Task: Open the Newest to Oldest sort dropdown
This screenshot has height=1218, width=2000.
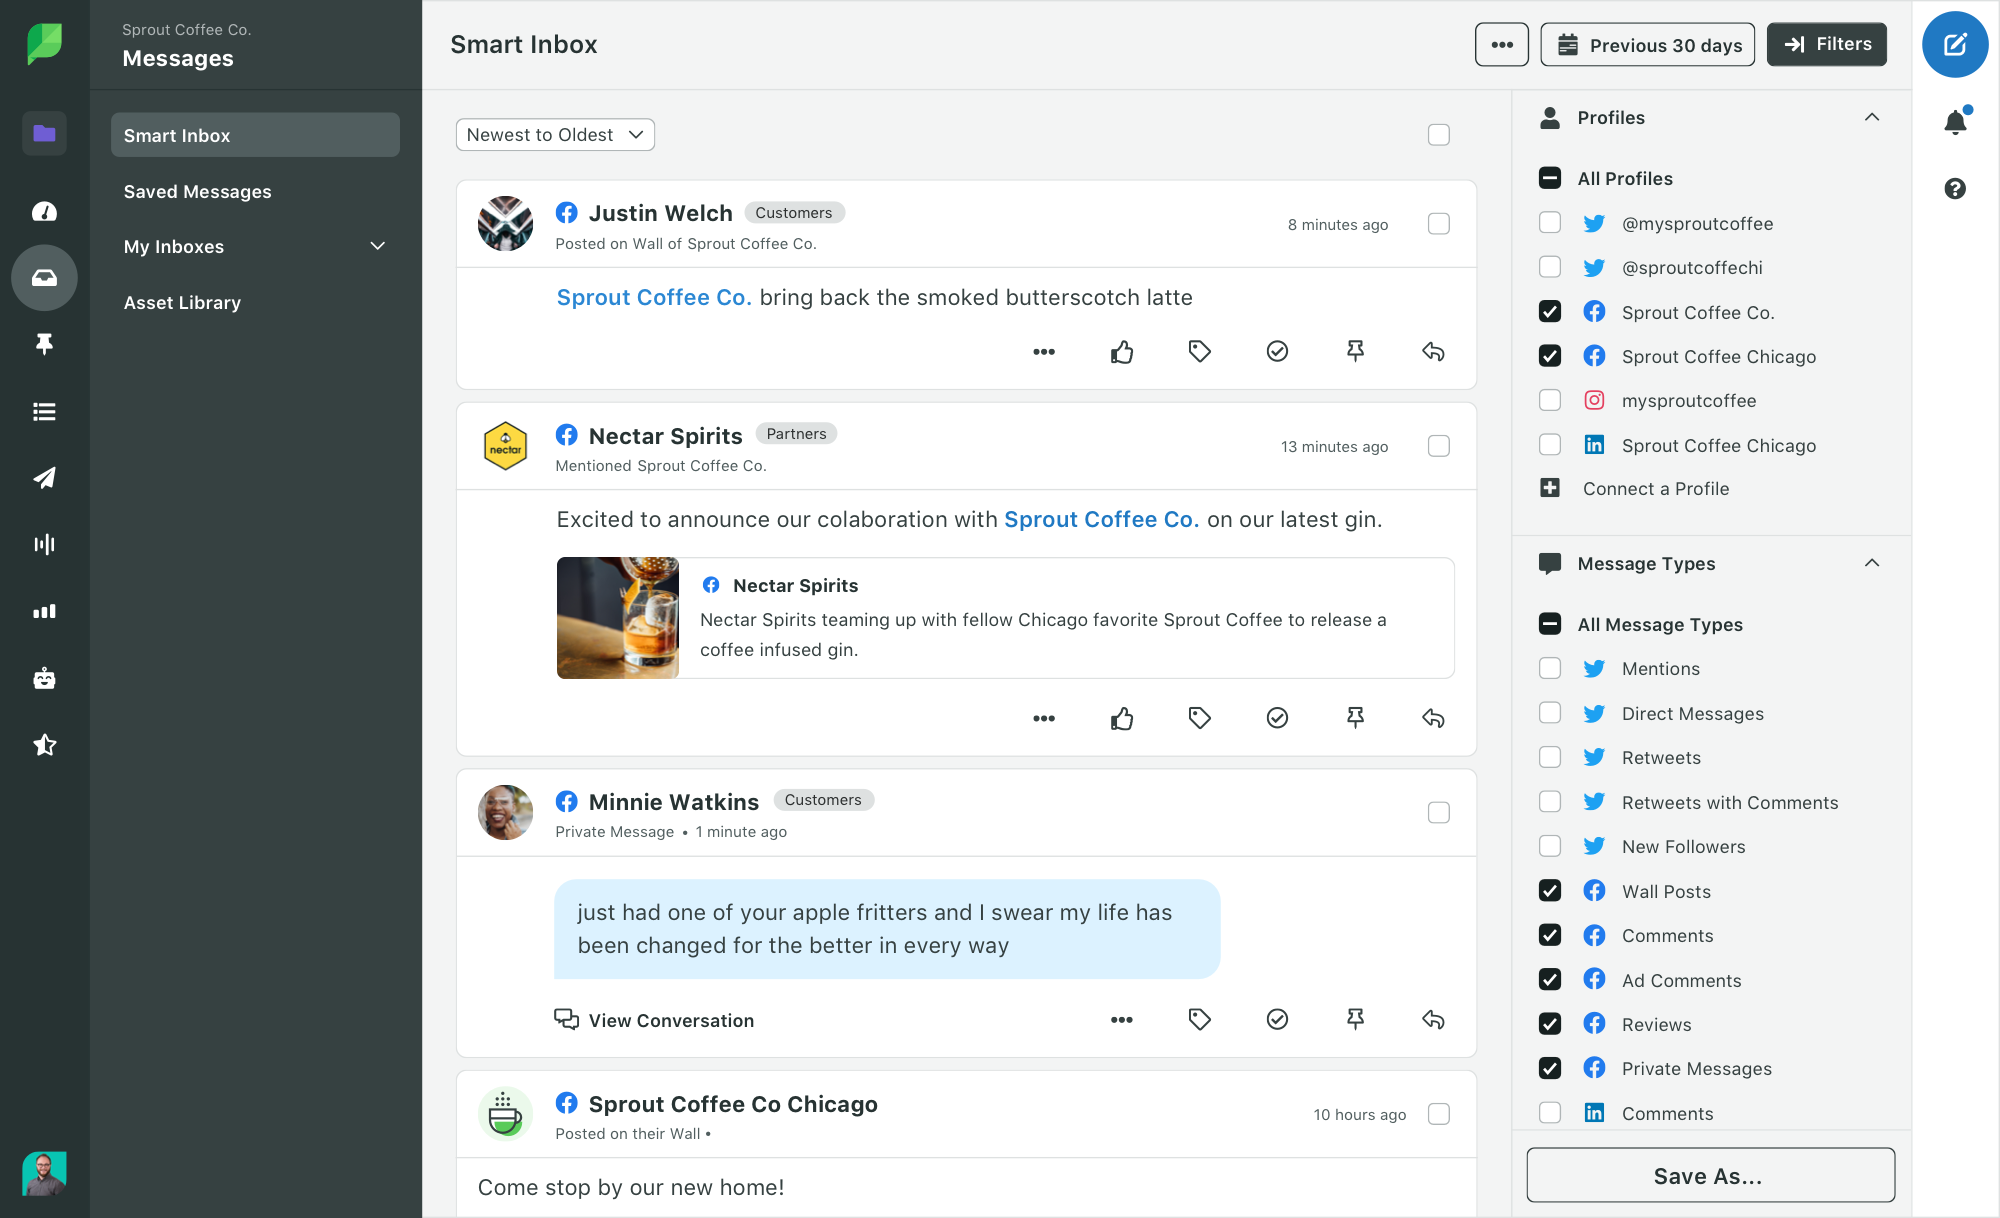Action: click(555, 135)
